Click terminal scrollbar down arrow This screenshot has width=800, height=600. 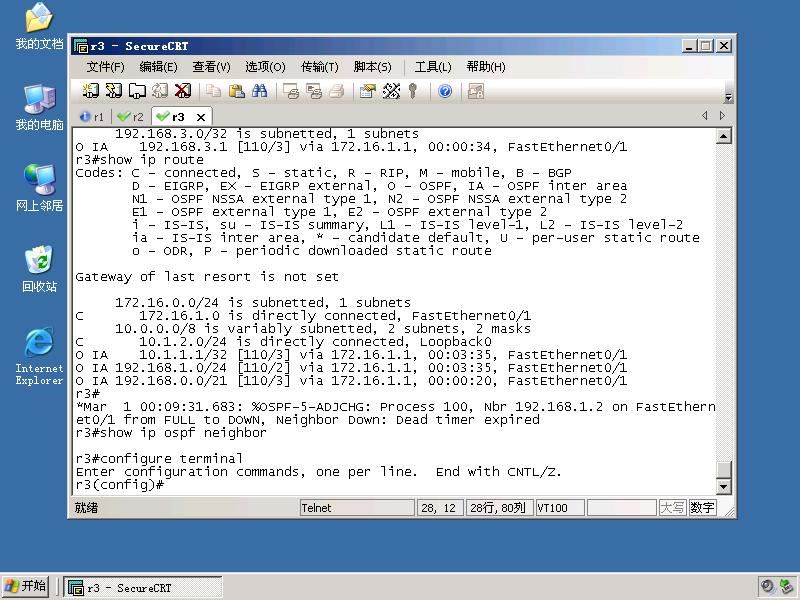pyautogui.click(x=724, y=486)
